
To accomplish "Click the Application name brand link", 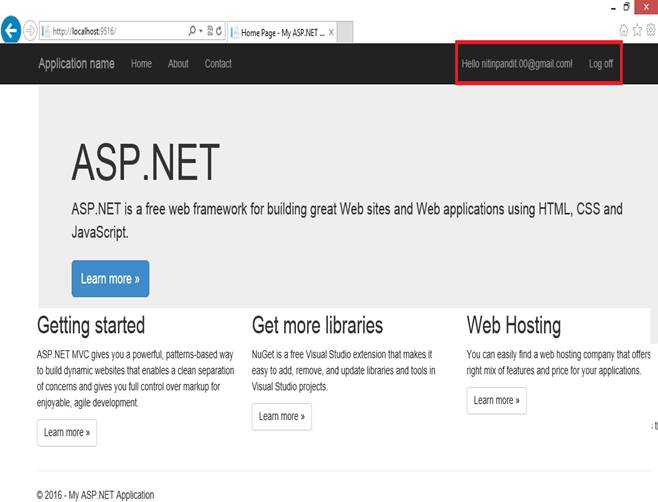I will point(76,63).
